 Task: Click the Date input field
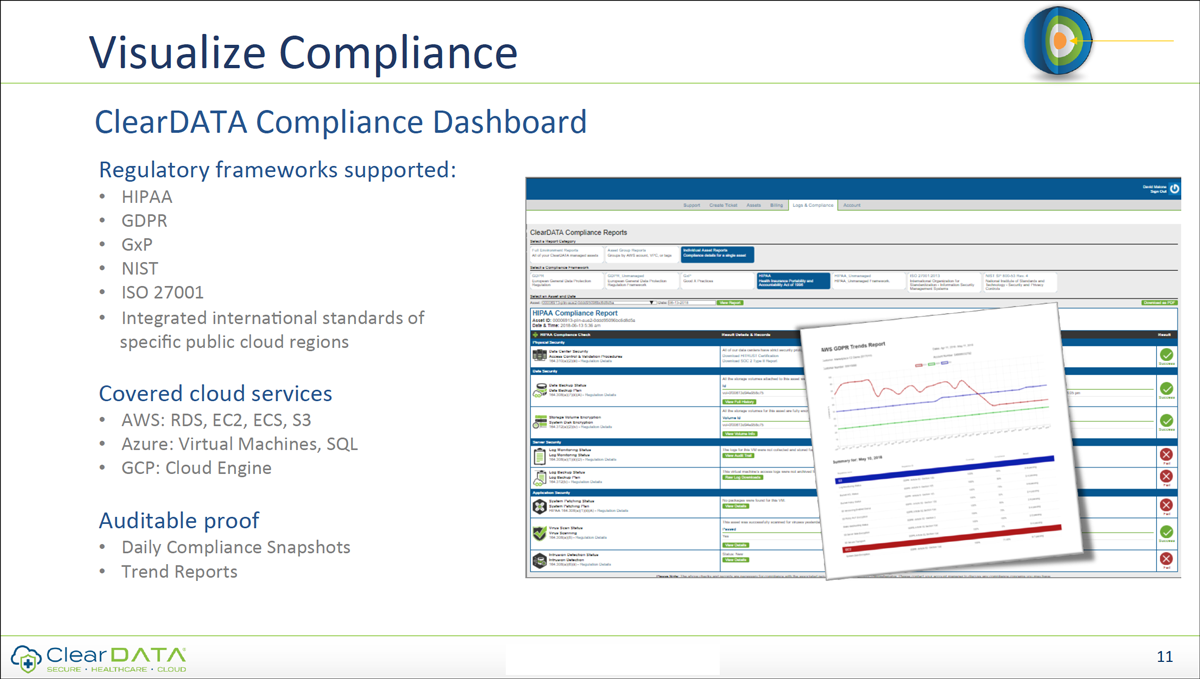coord(691,302)
